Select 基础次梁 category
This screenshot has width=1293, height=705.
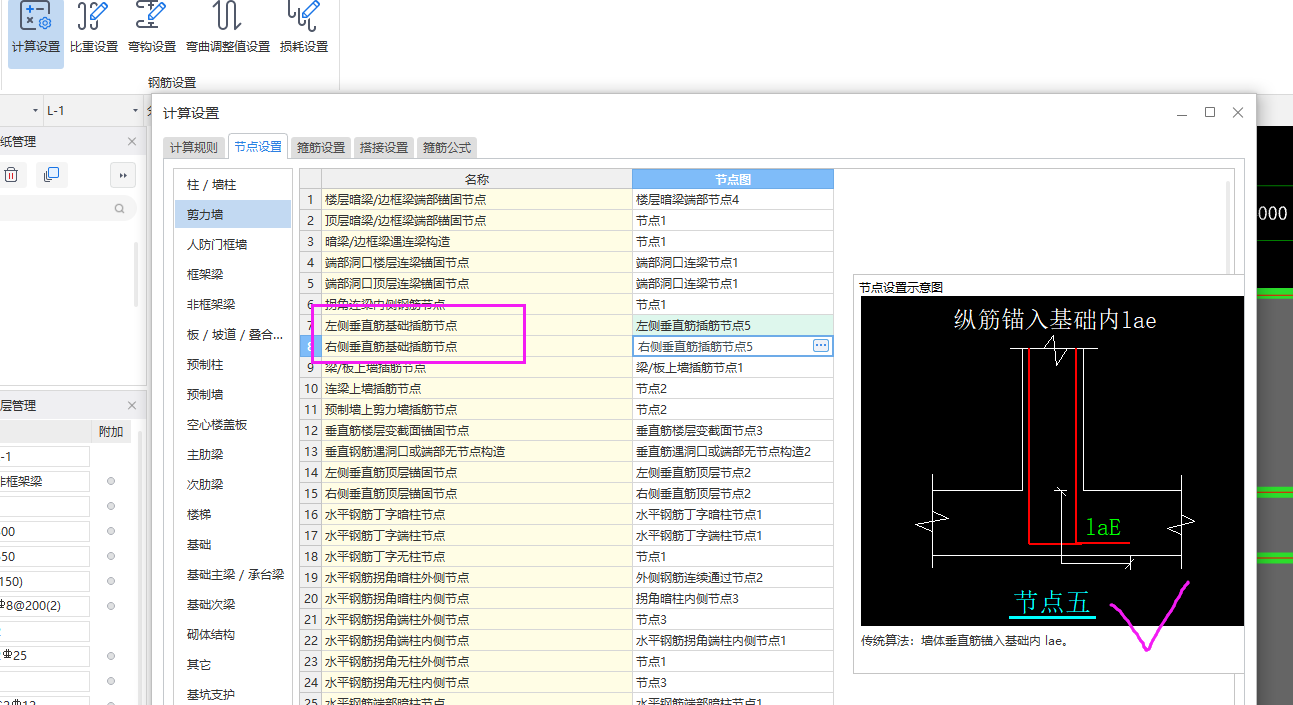point(233,604)
